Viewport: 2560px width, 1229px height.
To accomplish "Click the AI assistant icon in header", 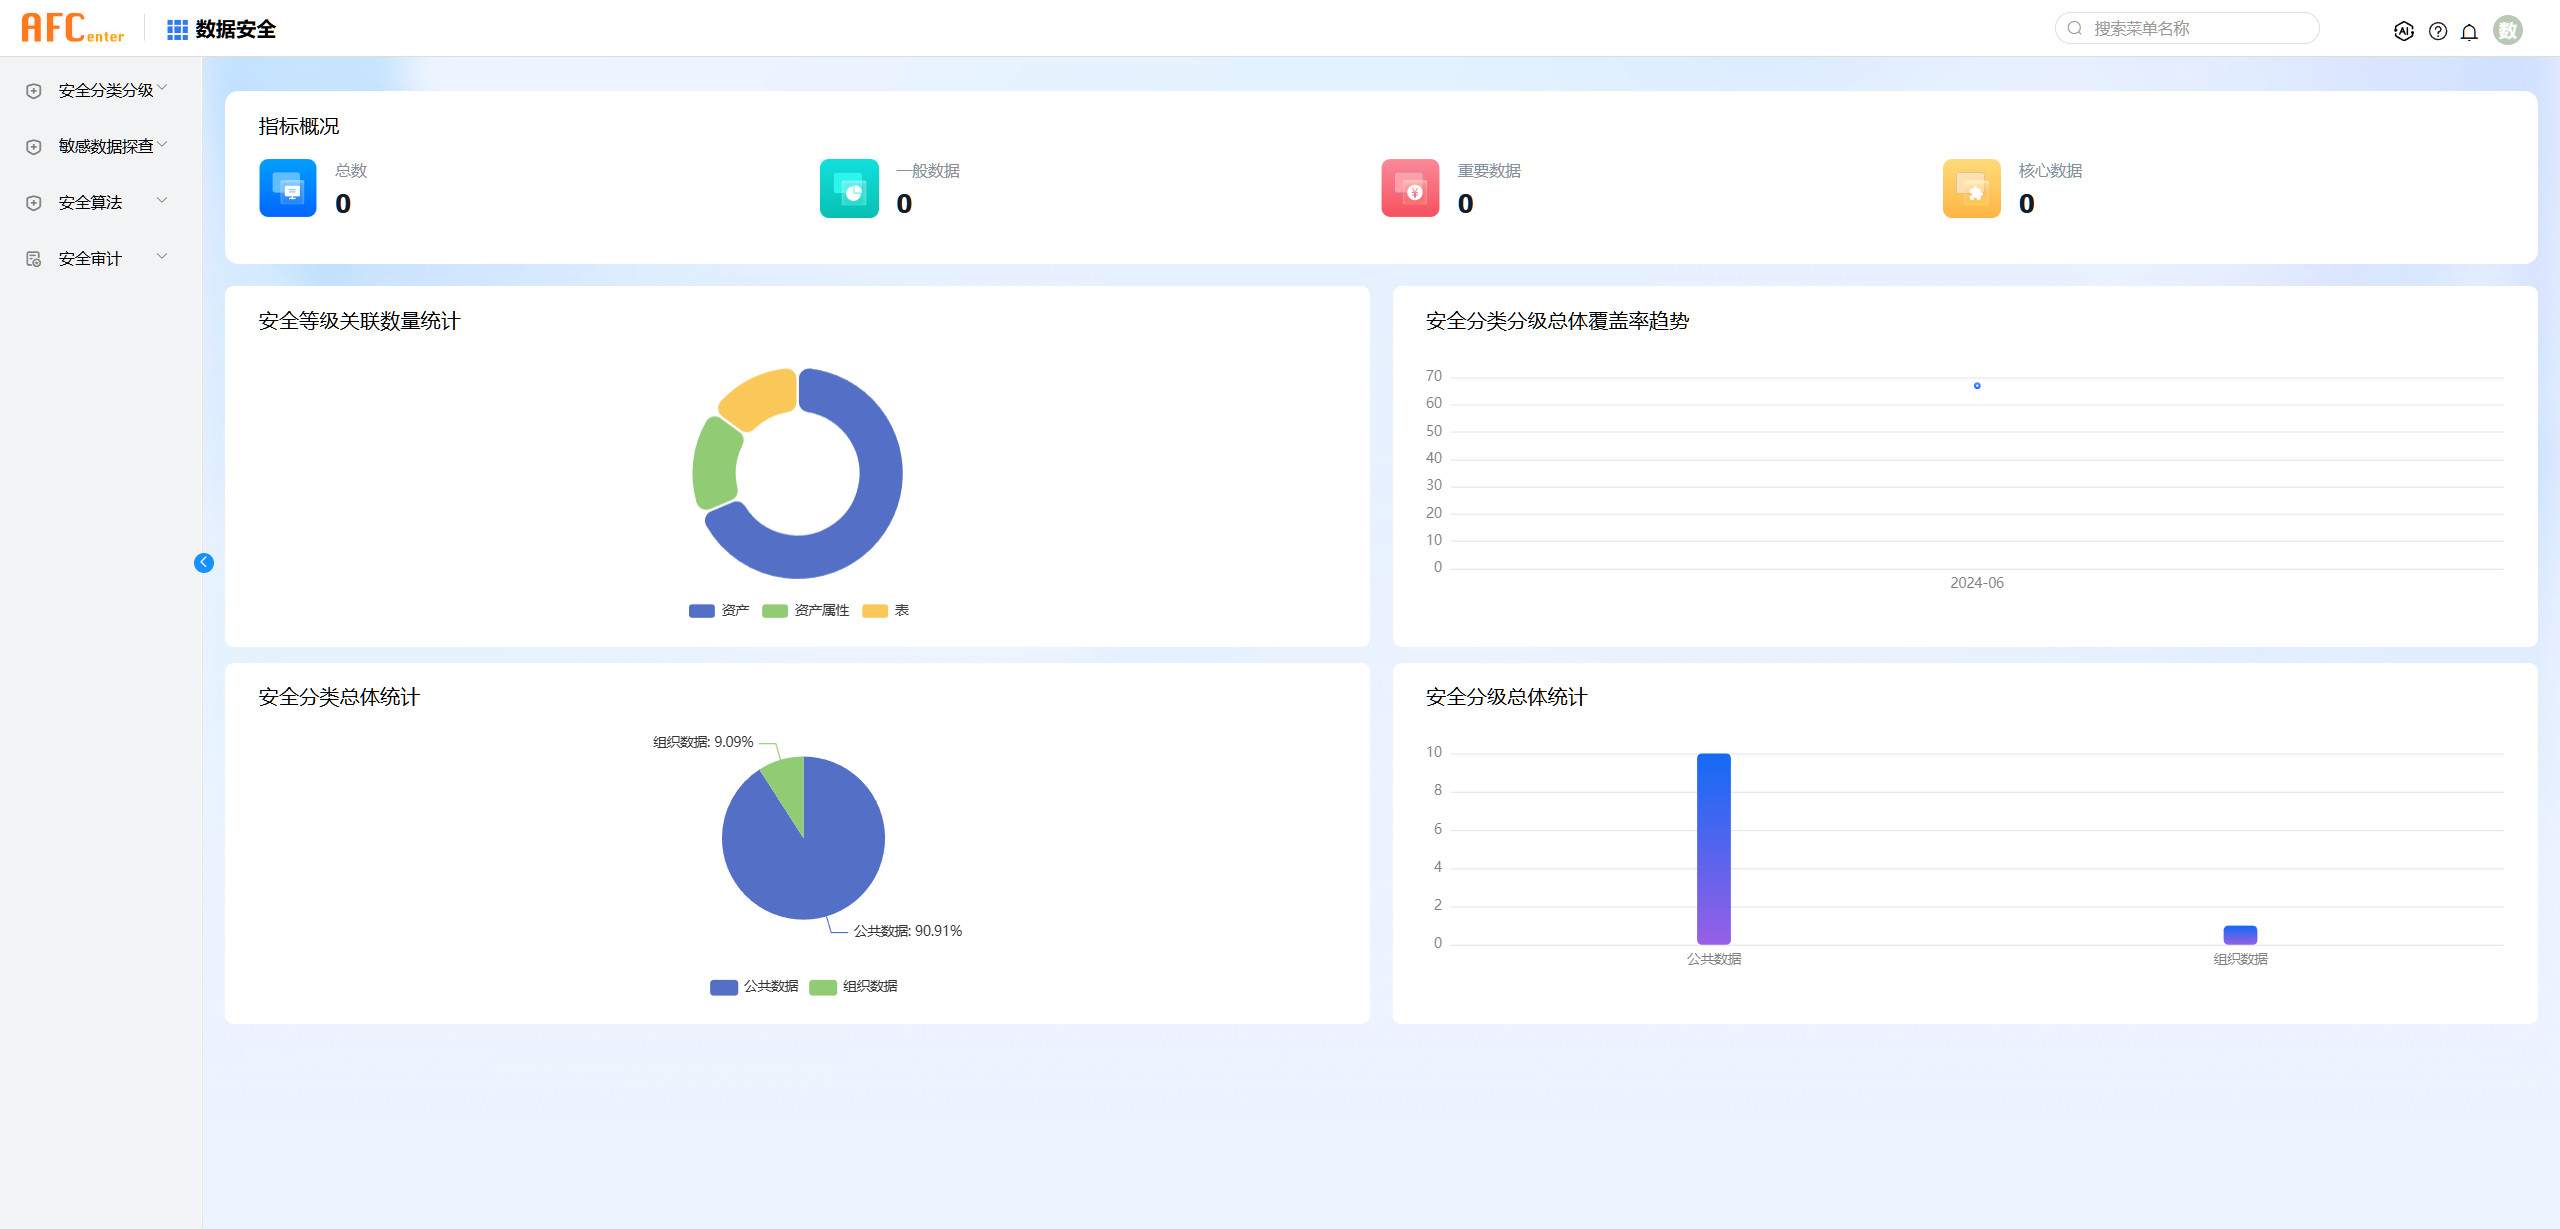I will 2403,31.
